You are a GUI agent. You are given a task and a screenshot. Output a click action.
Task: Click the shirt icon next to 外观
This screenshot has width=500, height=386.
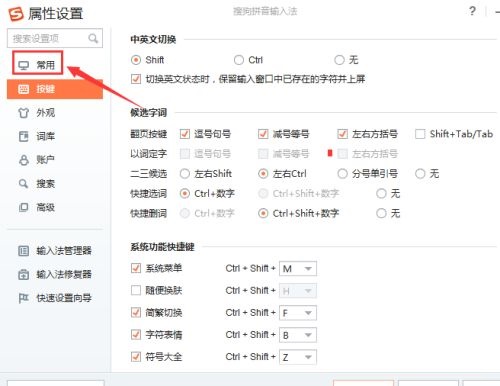coord(23,113)
